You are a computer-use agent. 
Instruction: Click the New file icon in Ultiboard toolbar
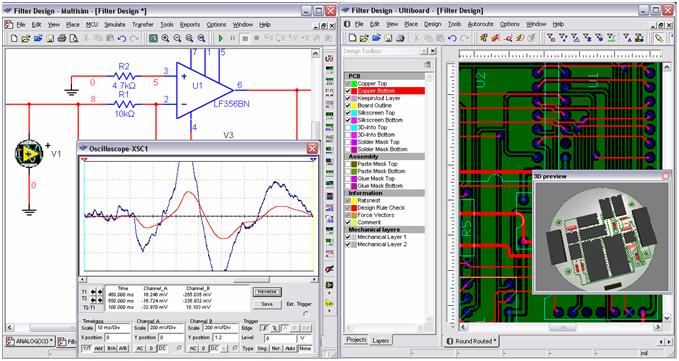coord(352,38)
